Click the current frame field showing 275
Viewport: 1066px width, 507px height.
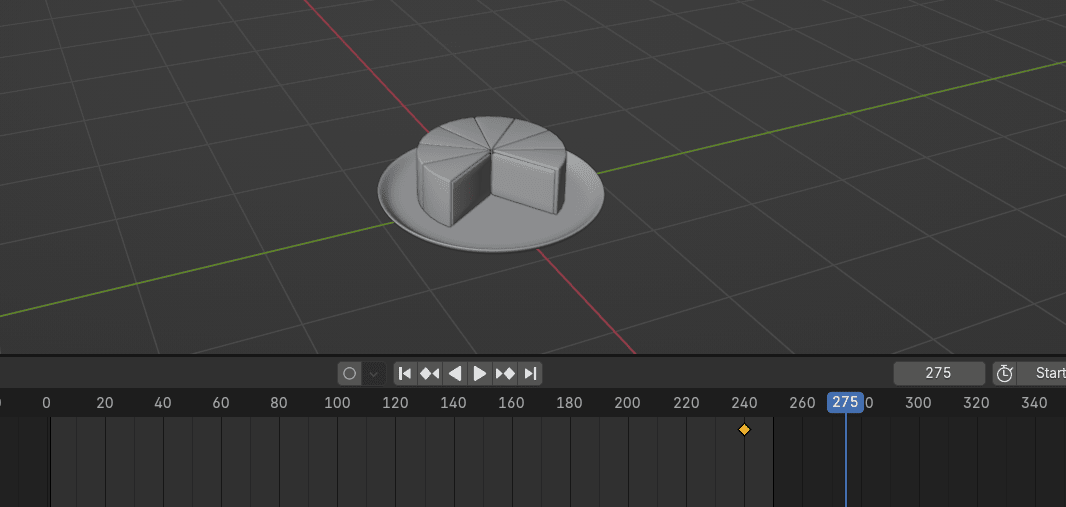coord(938,373)
